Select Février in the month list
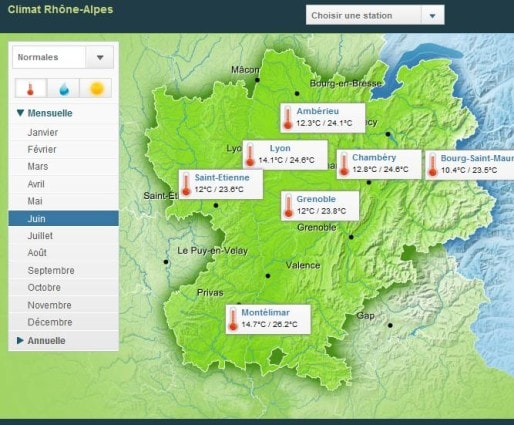The height and width of the screenshot is (425, 514). click(63, 149)
